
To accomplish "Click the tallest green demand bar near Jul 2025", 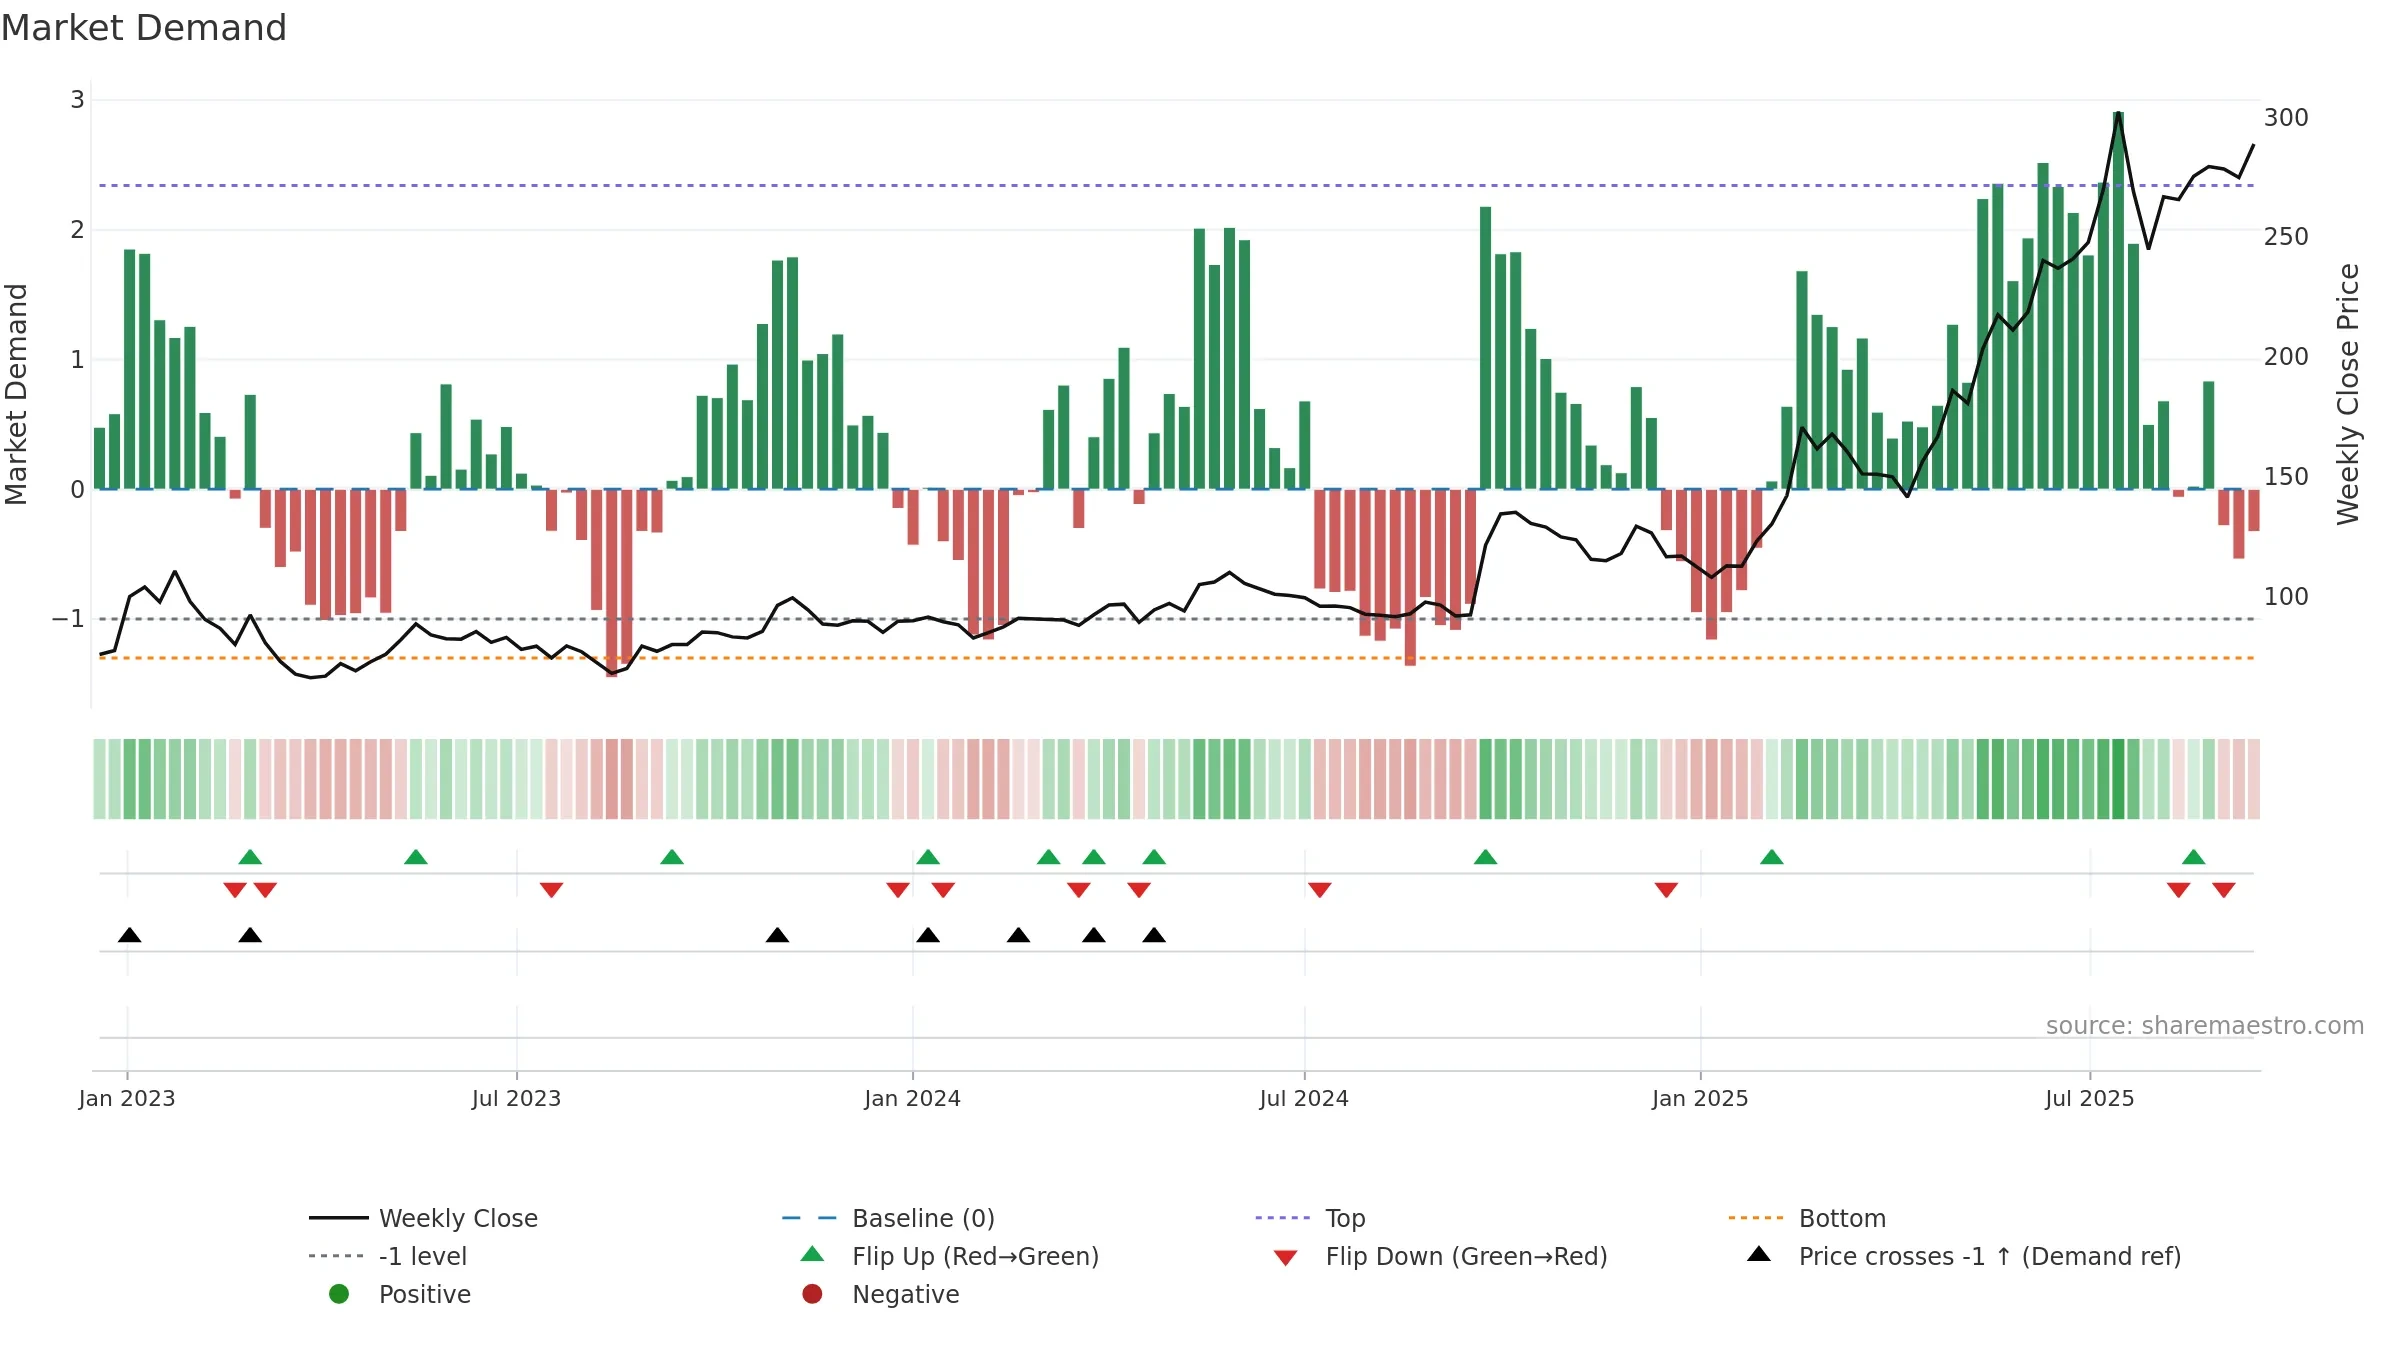I will (2118, 300).
